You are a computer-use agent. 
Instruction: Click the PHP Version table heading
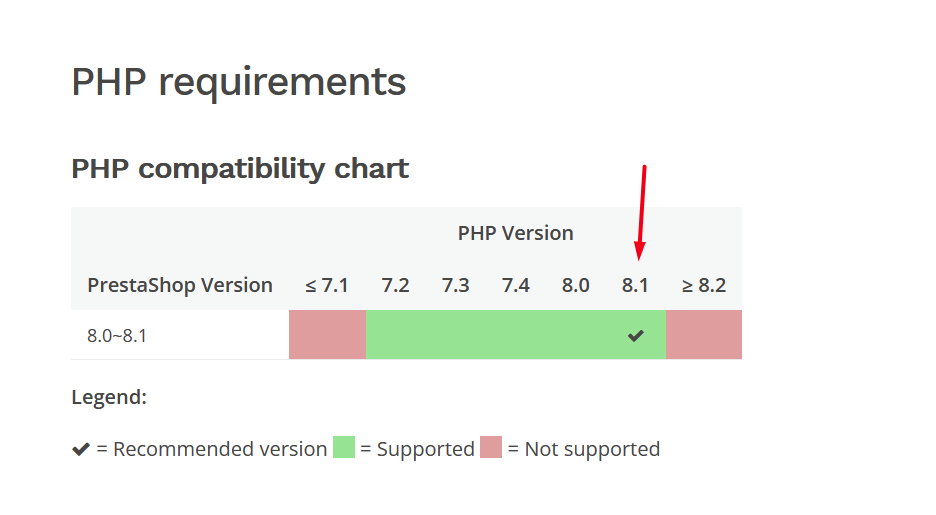(516, 233)
